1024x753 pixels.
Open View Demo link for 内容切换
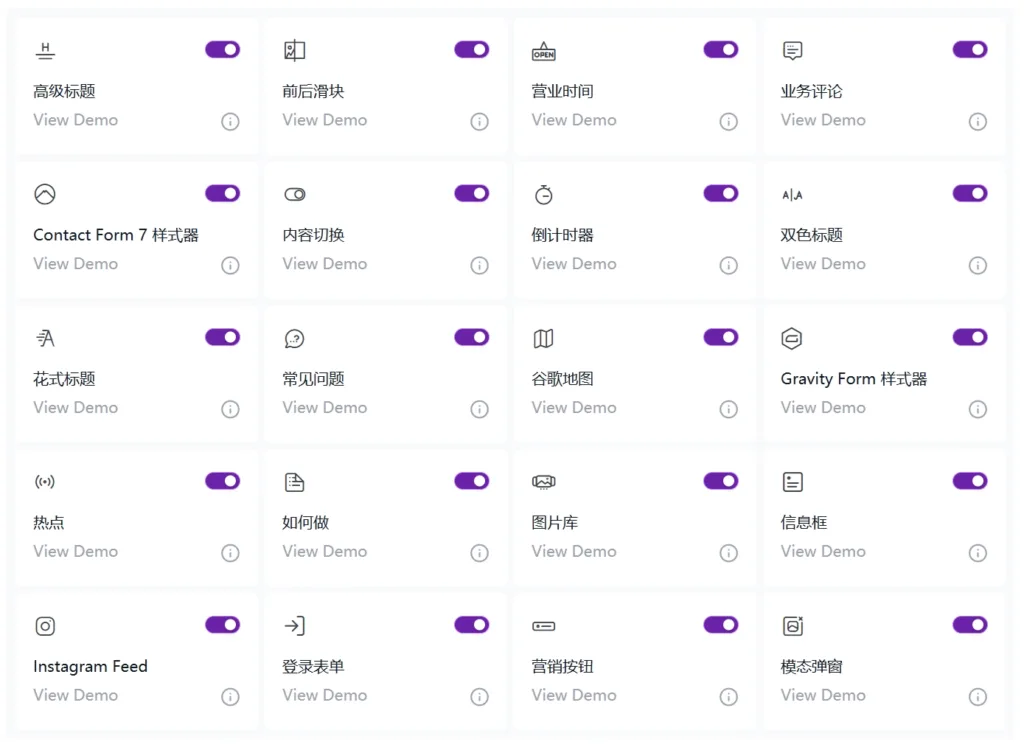pos(324,264)
